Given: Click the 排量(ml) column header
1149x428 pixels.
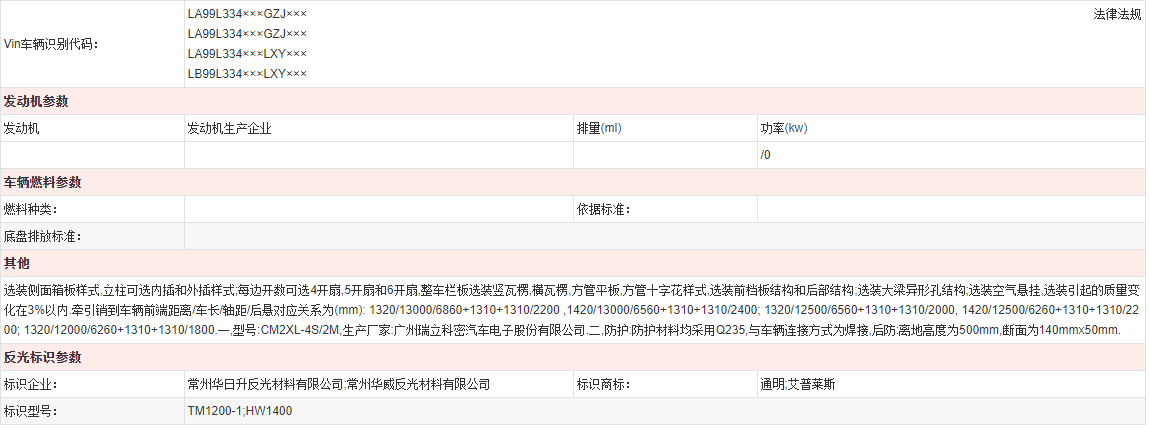Looking at the screenshot, I should coord(599,129).
